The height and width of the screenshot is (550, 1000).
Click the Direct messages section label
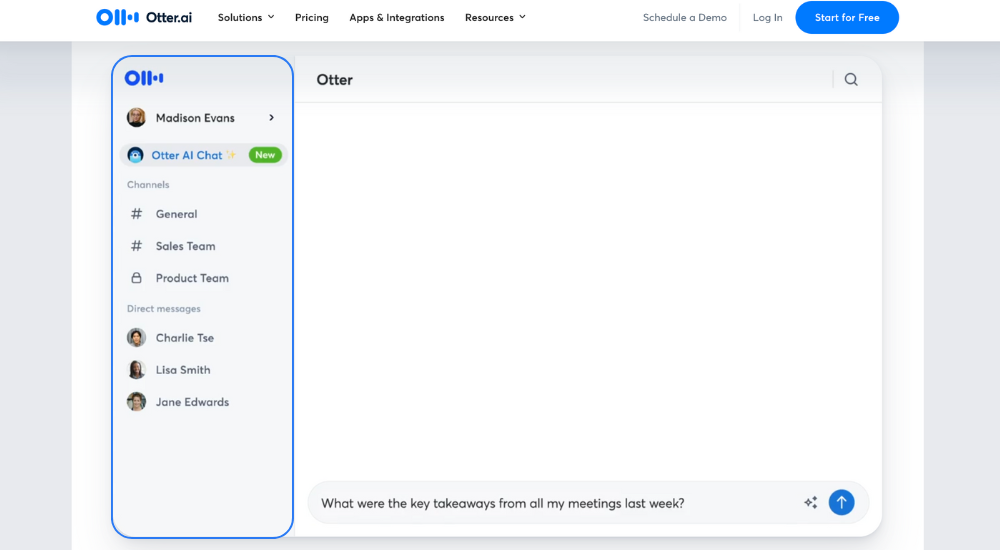click(163, 308)
